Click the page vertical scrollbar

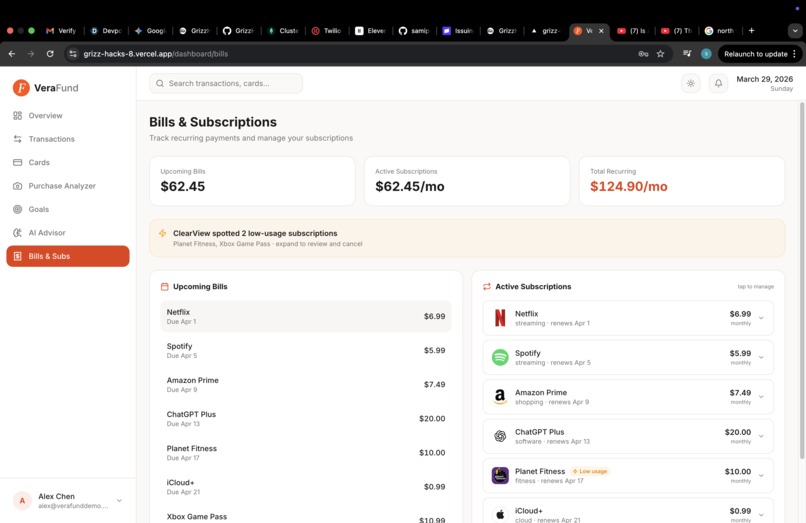click(x=802, y=280)
